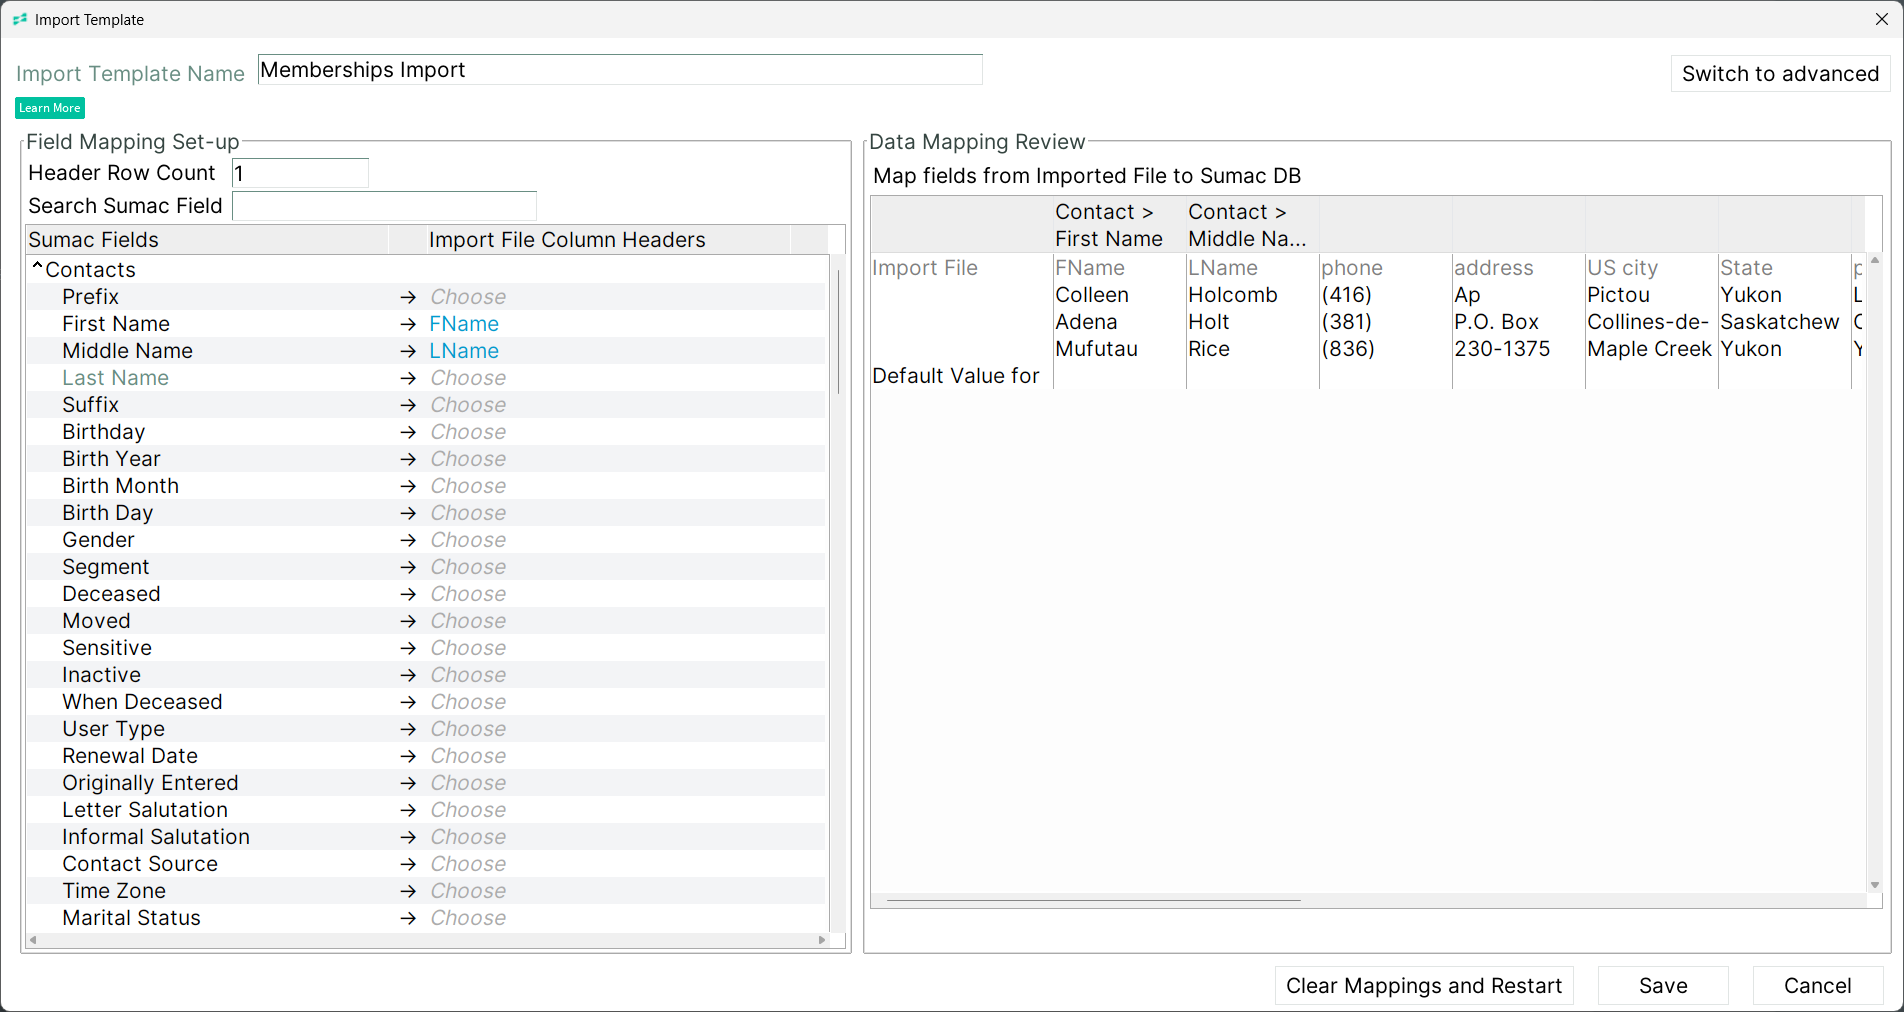
Task: Click the Contact > First Name column header
Action: [x=1119, y=225]
